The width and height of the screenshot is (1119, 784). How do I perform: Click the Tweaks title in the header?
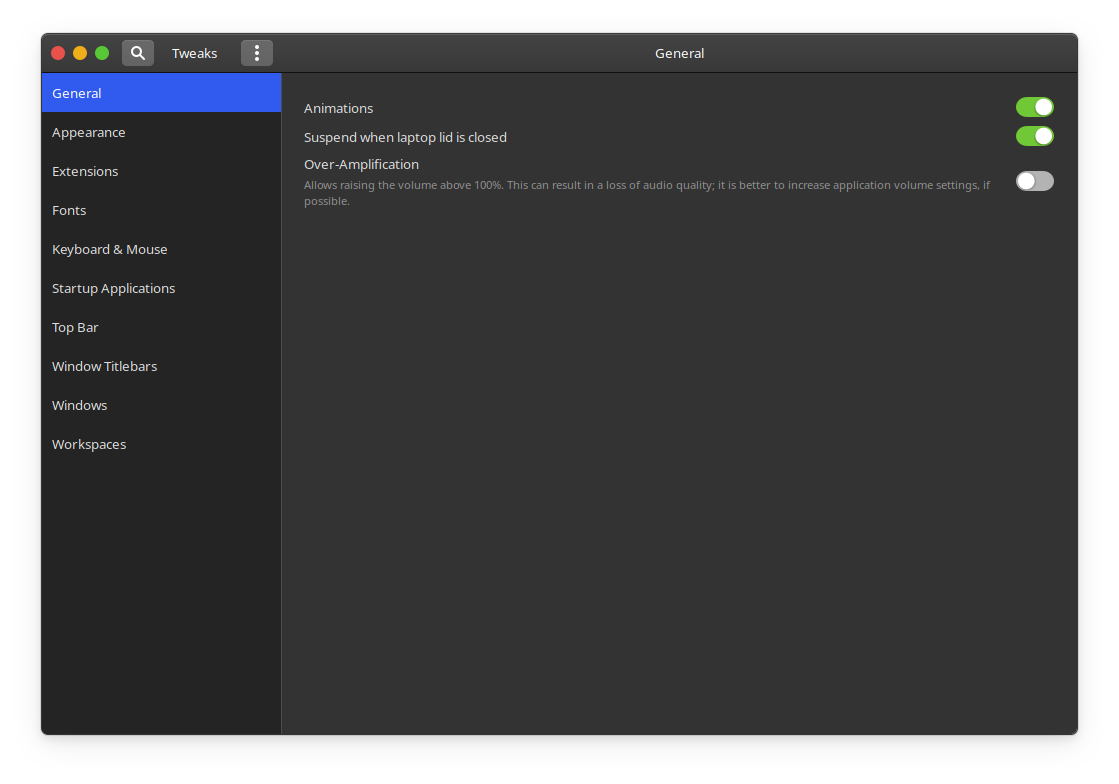[194, 54]
